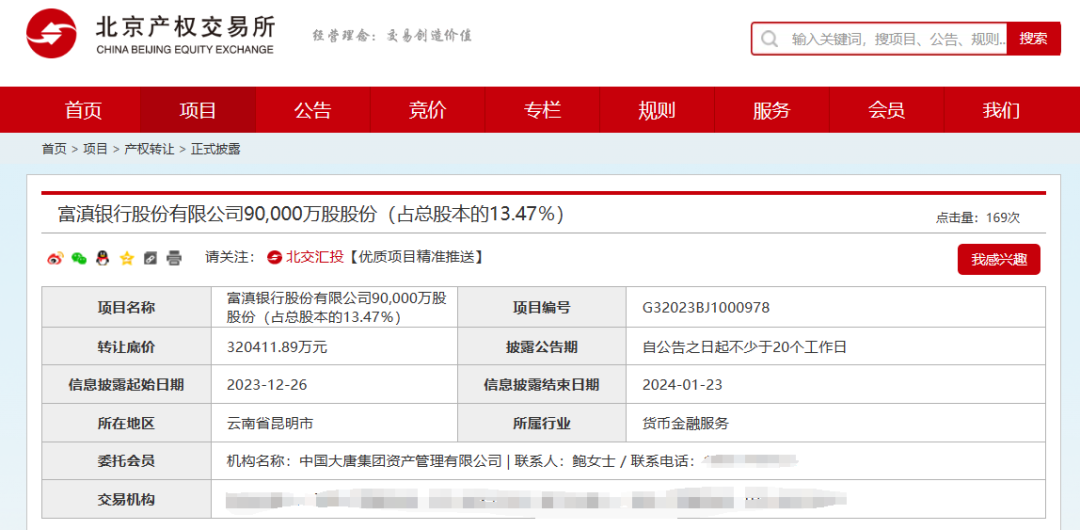This screenshot has height=530, width=1080.
Task: Switch to the 专栏 section
Action: click(543, 110)
